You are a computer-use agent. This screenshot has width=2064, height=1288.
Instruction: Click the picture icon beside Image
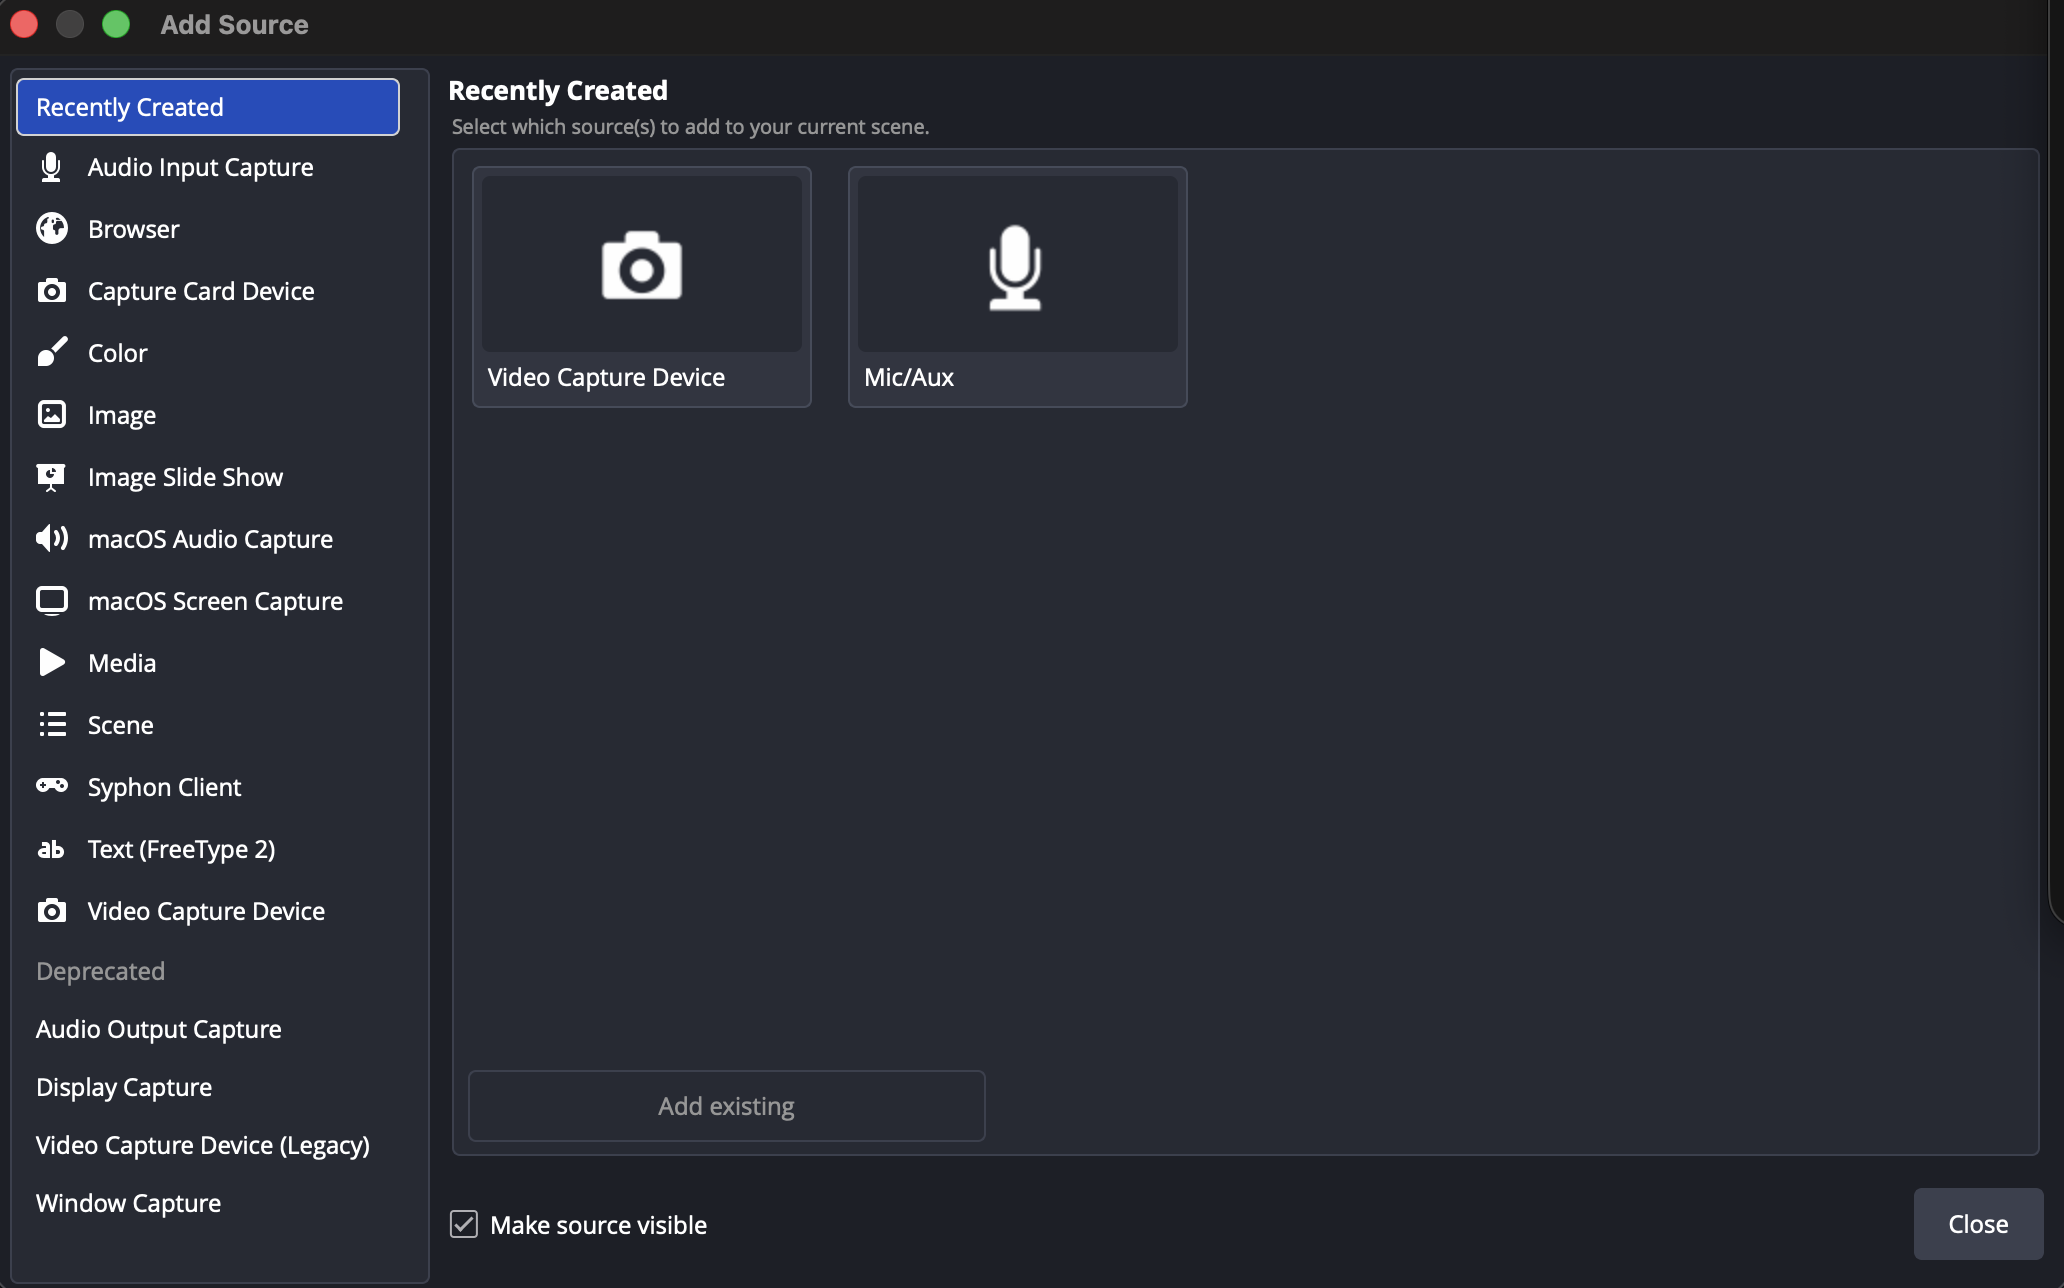pos(52,414)
